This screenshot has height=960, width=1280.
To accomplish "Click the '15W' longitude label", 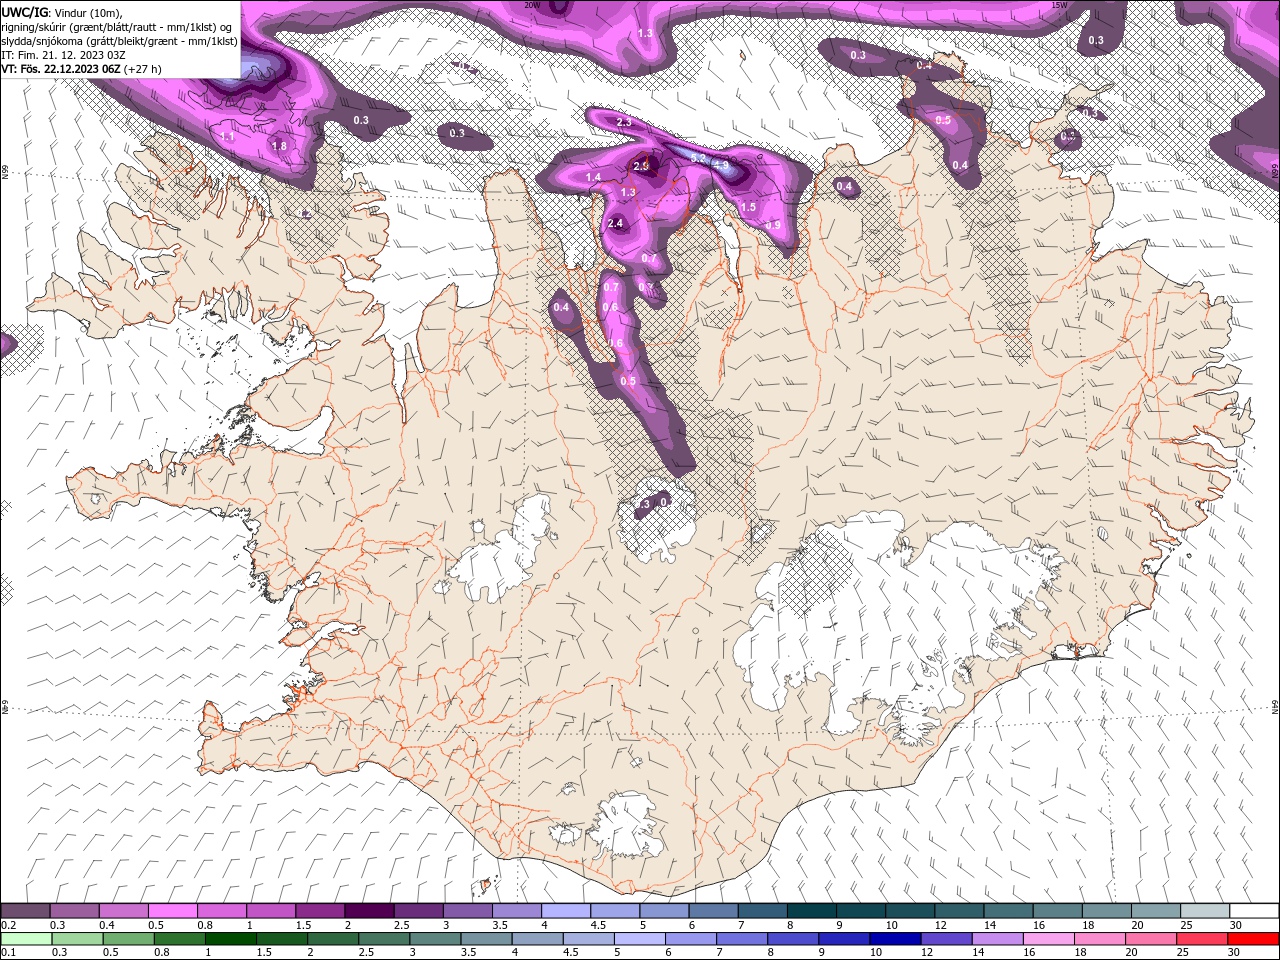I will (x=1060, y=5).
